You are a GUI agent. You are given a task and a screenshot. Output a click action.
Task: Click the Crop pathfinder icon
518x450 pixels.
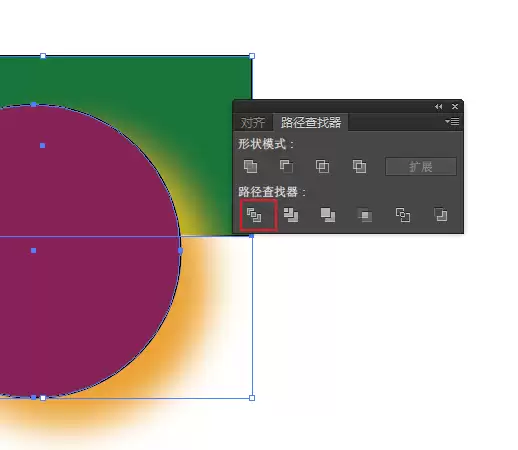point(365,215)
